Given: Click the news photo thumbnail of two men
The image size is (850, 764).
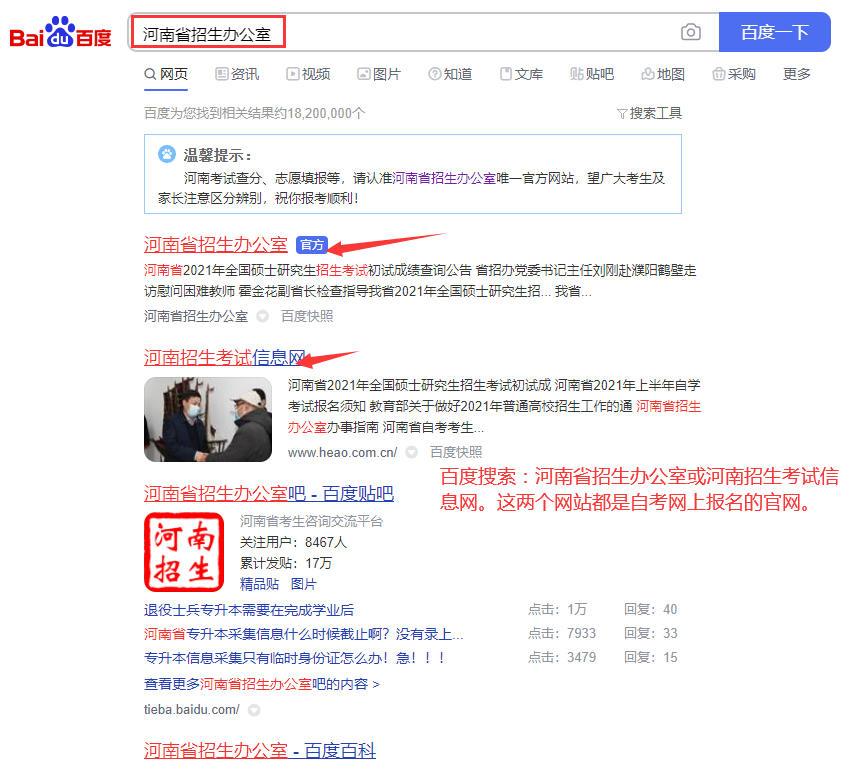Looking at the screenshot, I should (208, 419).
